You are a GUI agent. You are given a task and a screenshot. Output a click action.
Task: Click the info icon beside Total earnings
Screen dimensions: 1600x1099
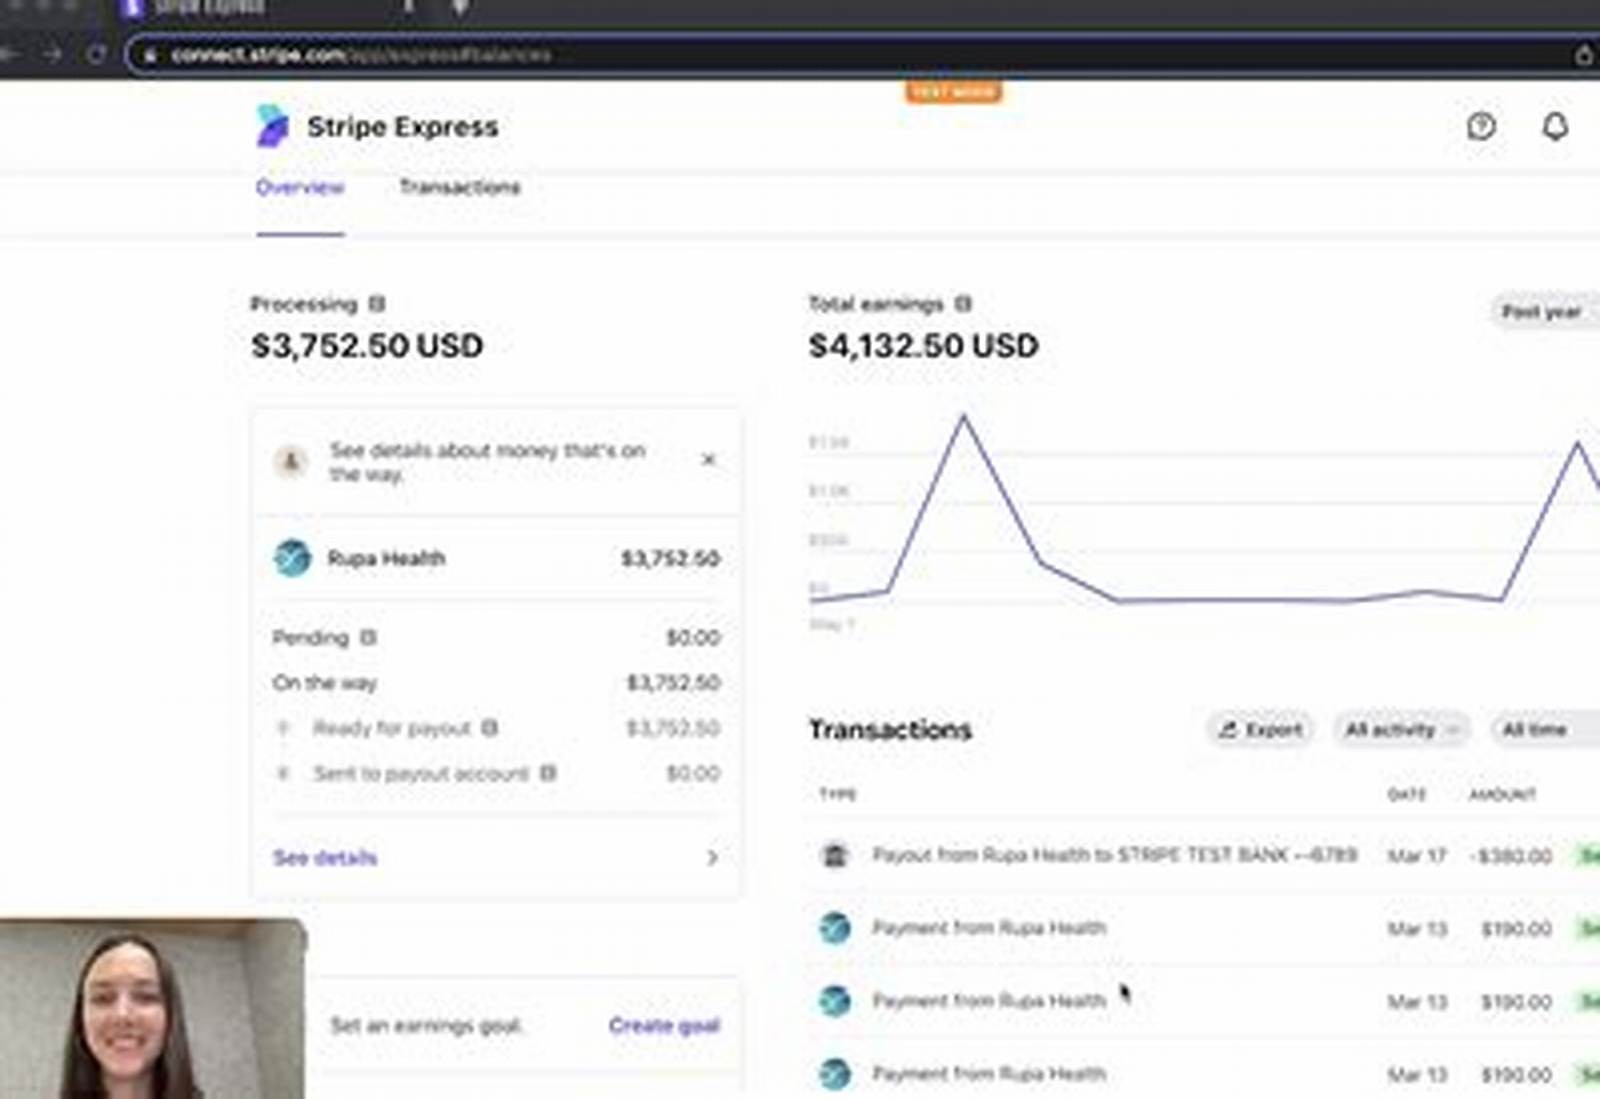tap(963, 303)
